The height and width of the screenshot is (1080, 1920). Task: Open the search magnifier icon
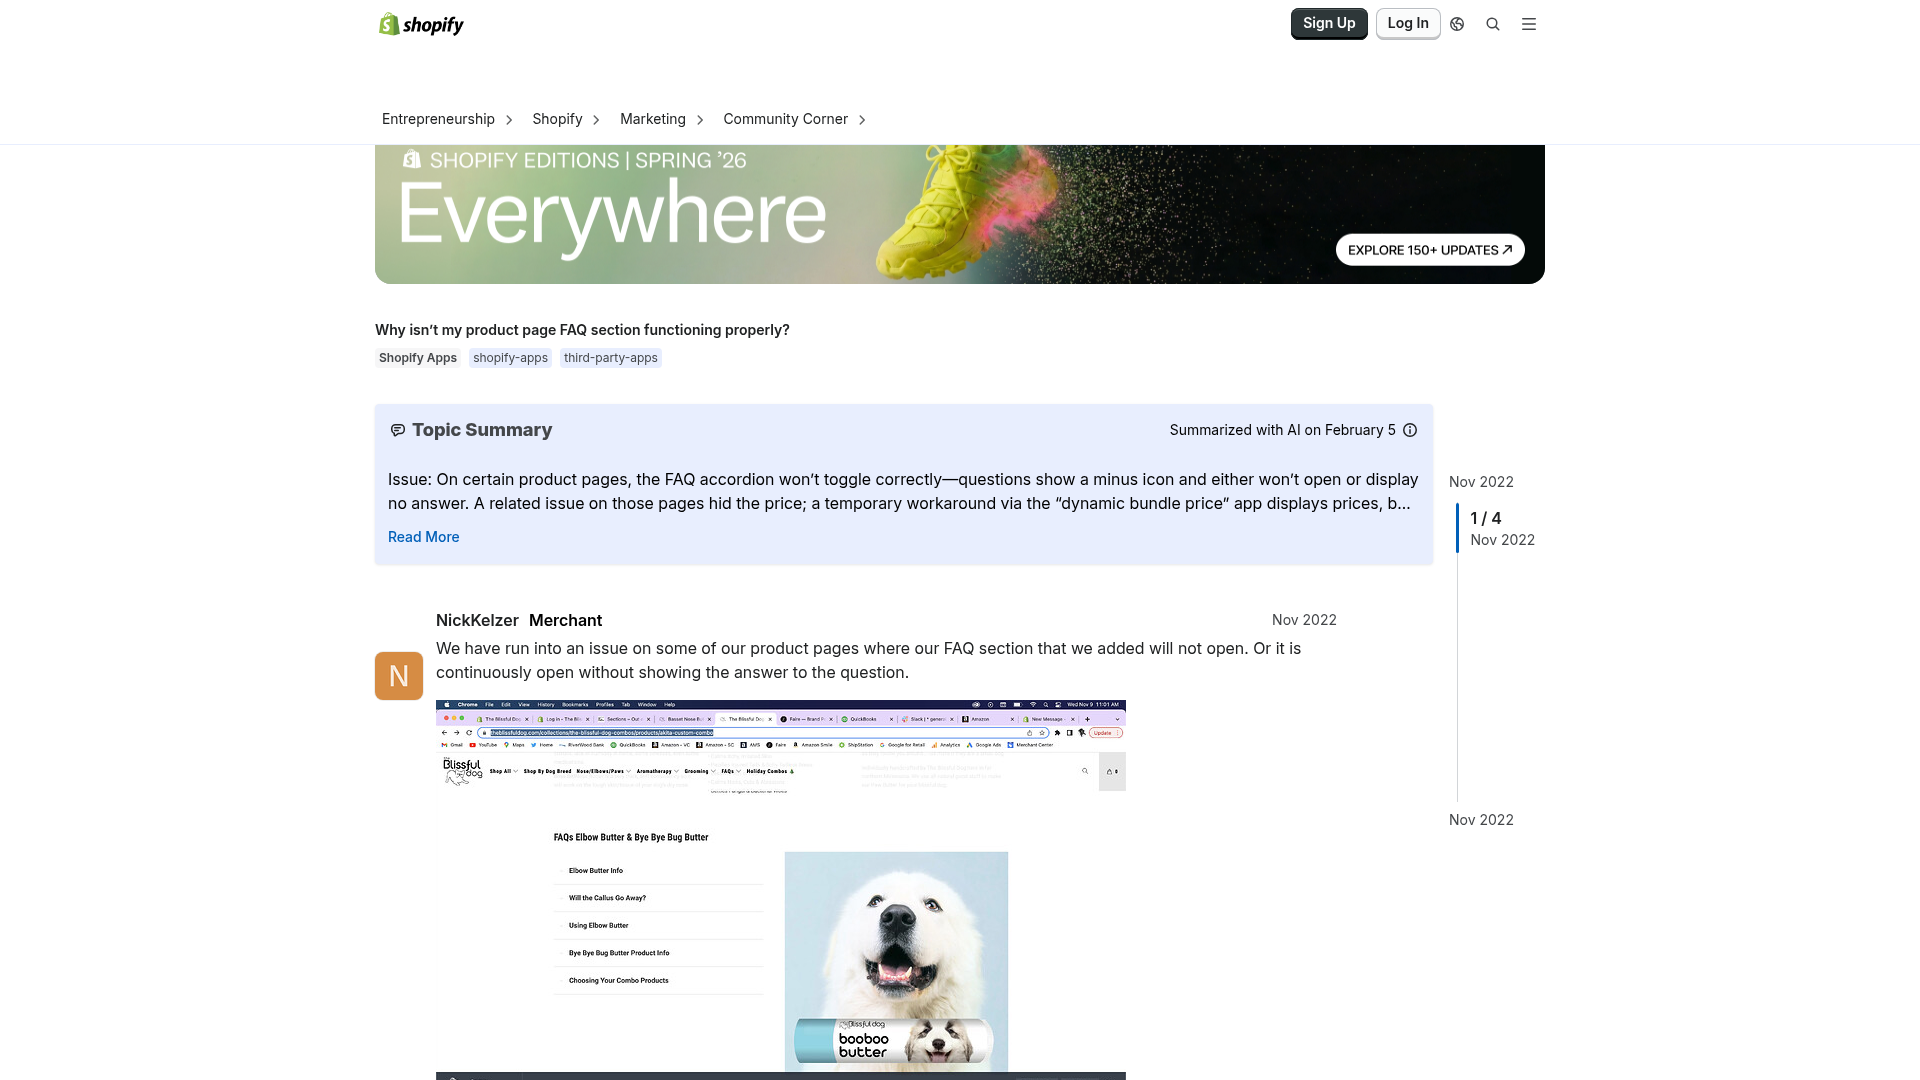1493,24
